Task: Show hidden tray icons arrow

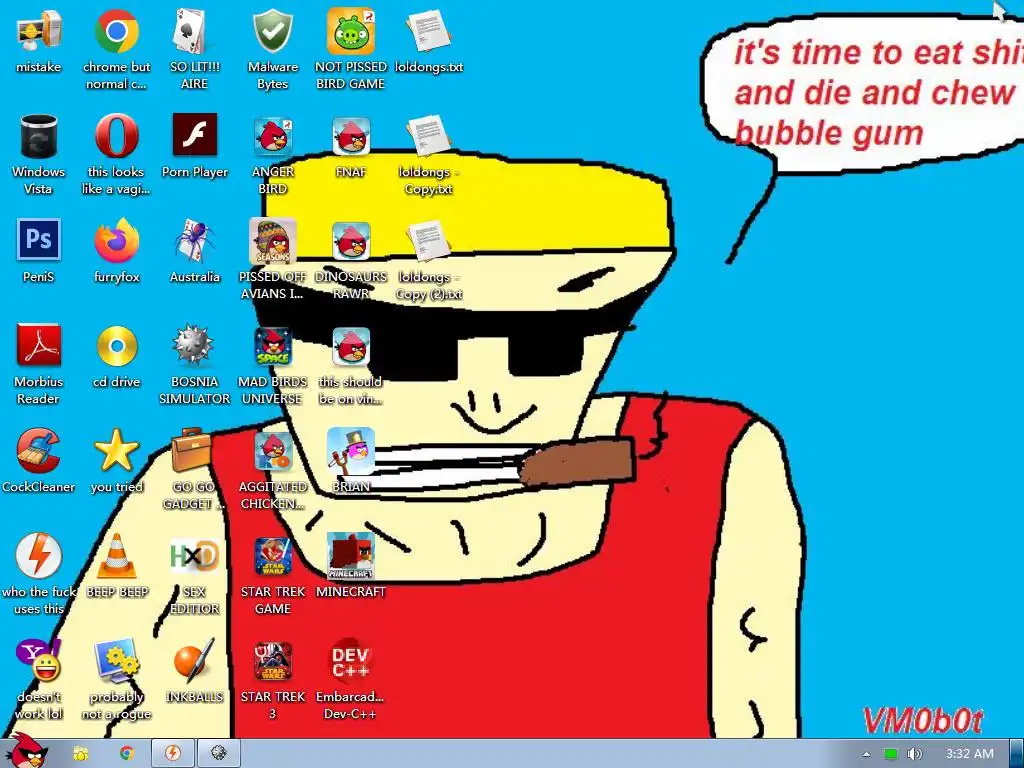Action: click(x=866, y=754)
